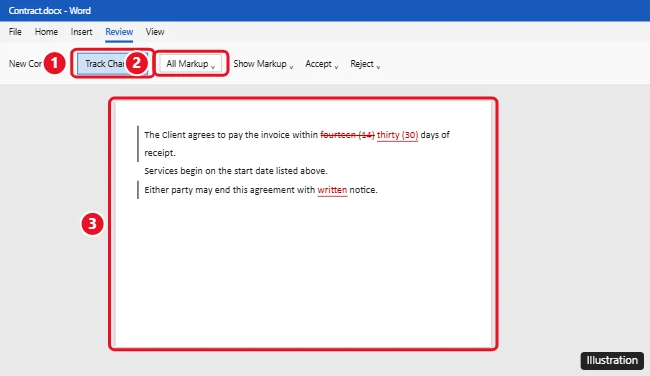Click the "Contract.docx - Word" title text
The height and width of the screenshot is (376, 650).
(x=50, y=11)
